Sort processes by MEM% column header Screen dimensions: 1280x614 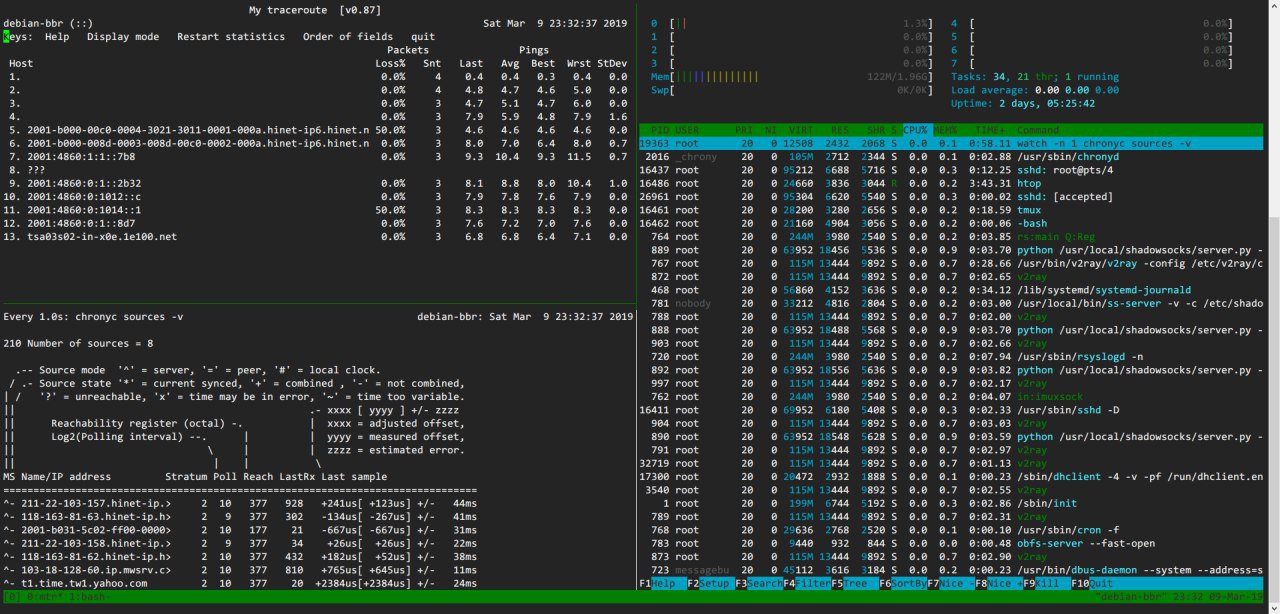(946, 130)
